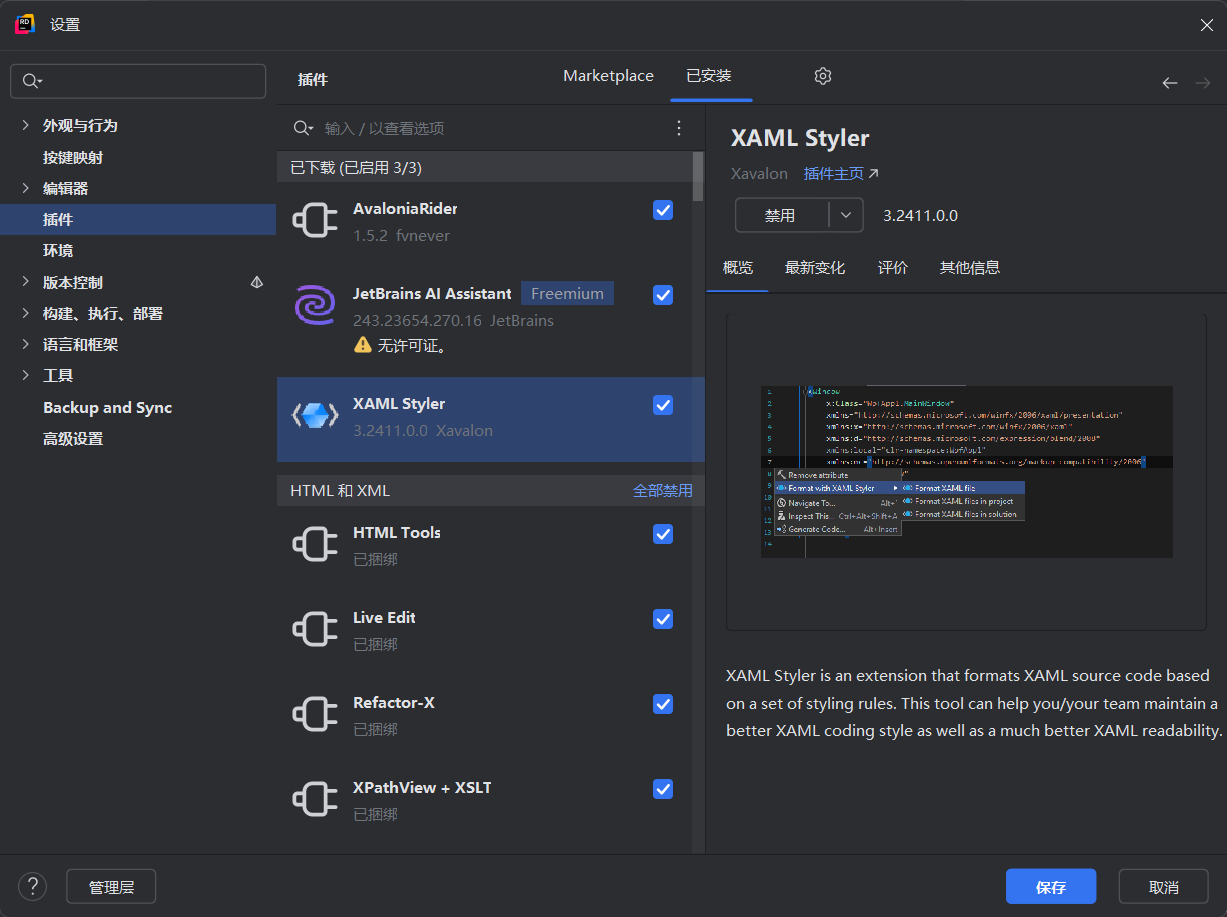1227x917 pixels.
Task: Click the version control layers icon
Action: click(257, 282)
